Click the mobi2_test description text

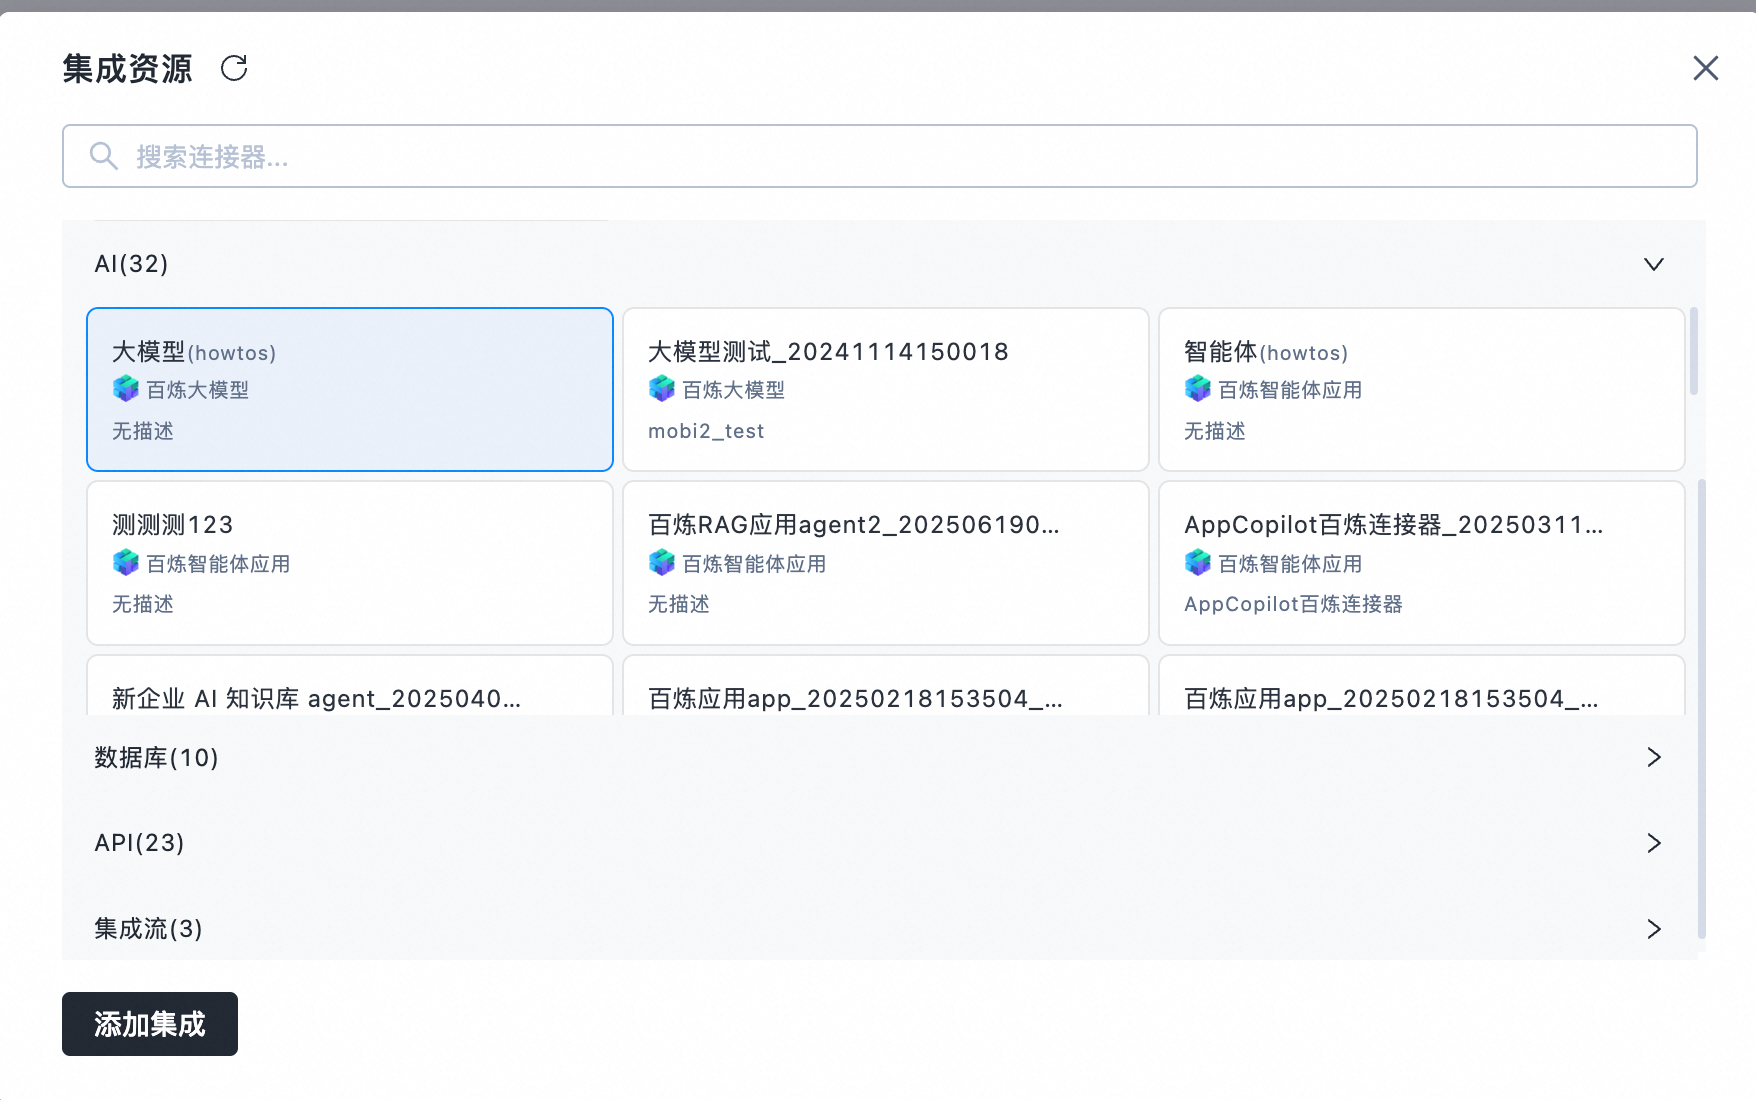706,431
